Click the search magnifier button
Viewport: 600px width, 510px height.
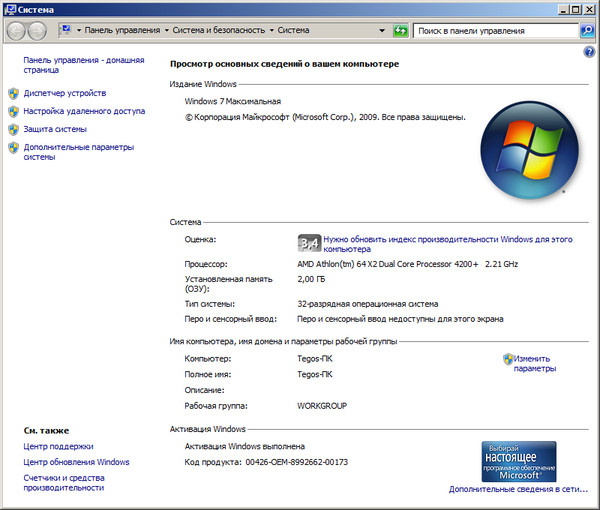pyautogui.click(x=587, y=30)
